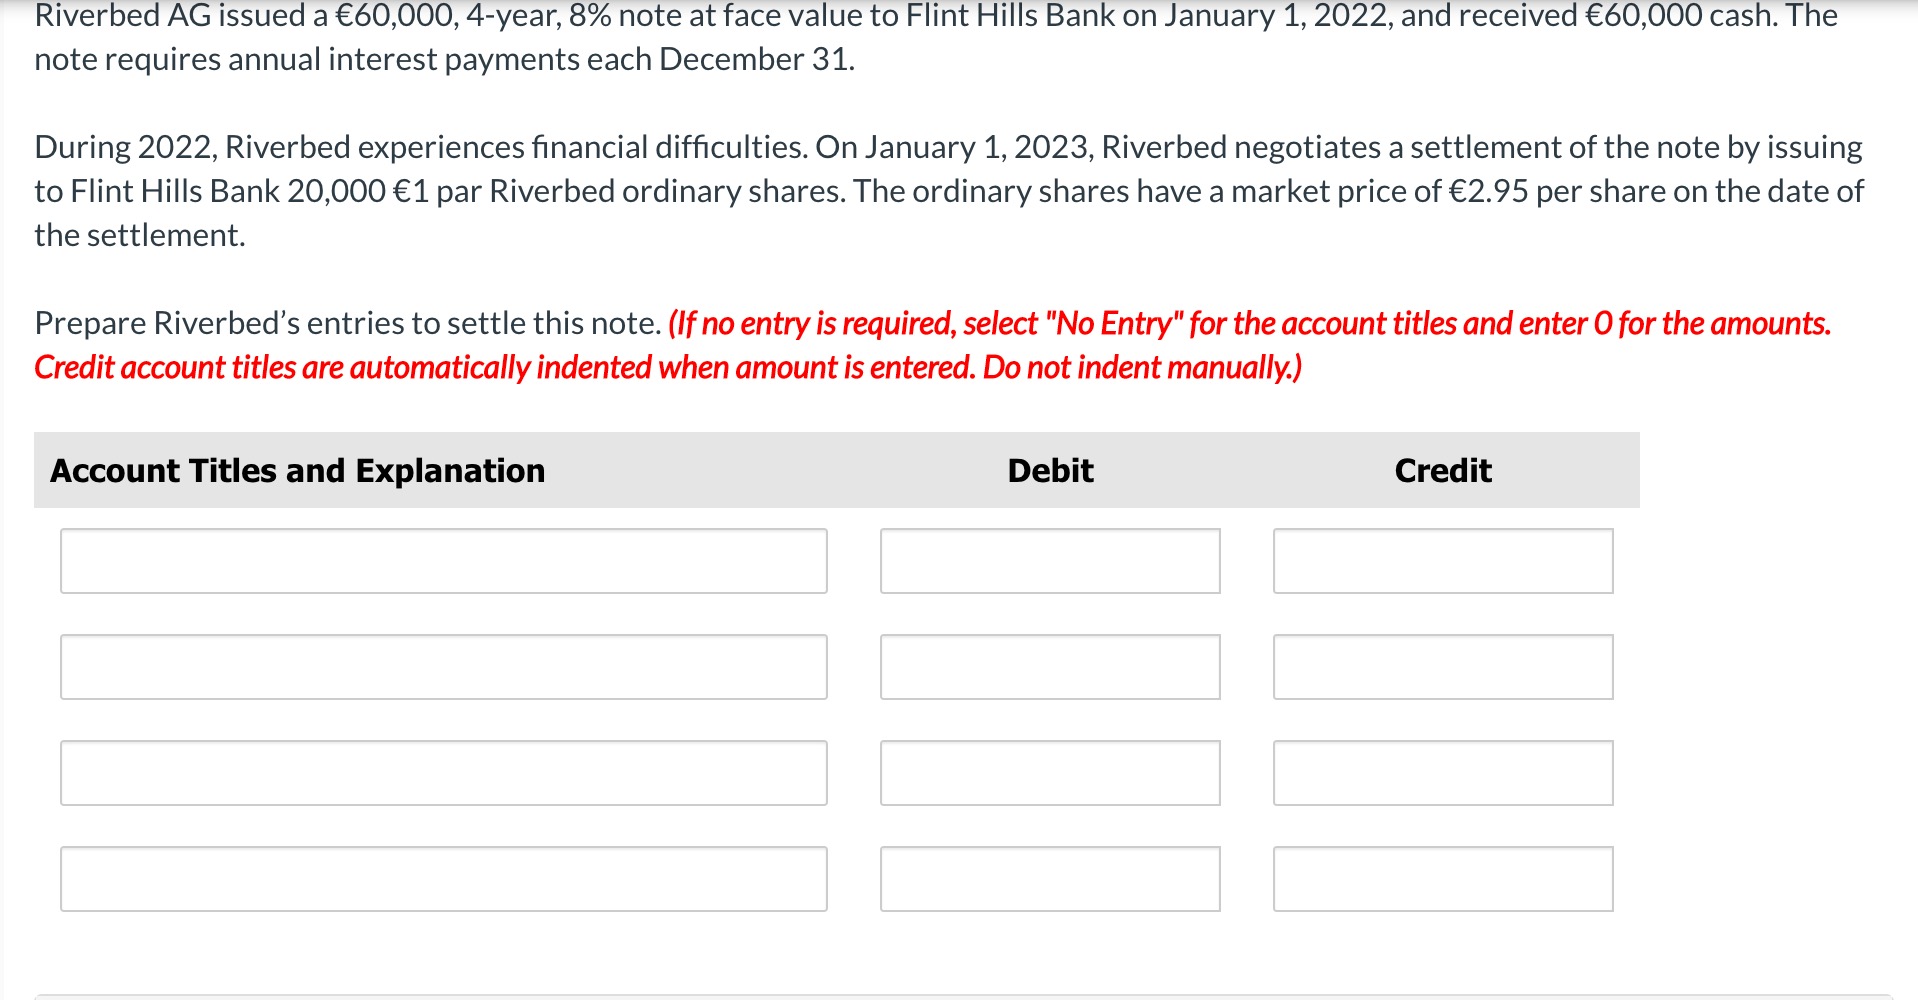The height and width of the screenshot is (1000, 1918).
Task: Open the third row Account Titles dropdown
Action: click(443, 773)
